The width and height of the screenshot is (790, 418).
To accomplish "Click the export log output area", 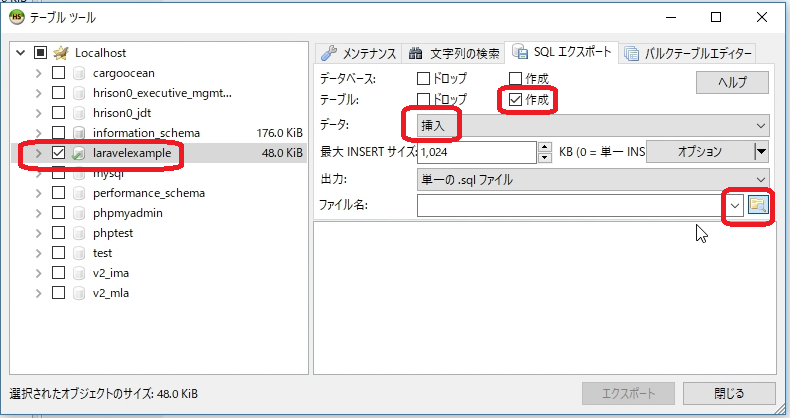I will [x=545, y=298].
